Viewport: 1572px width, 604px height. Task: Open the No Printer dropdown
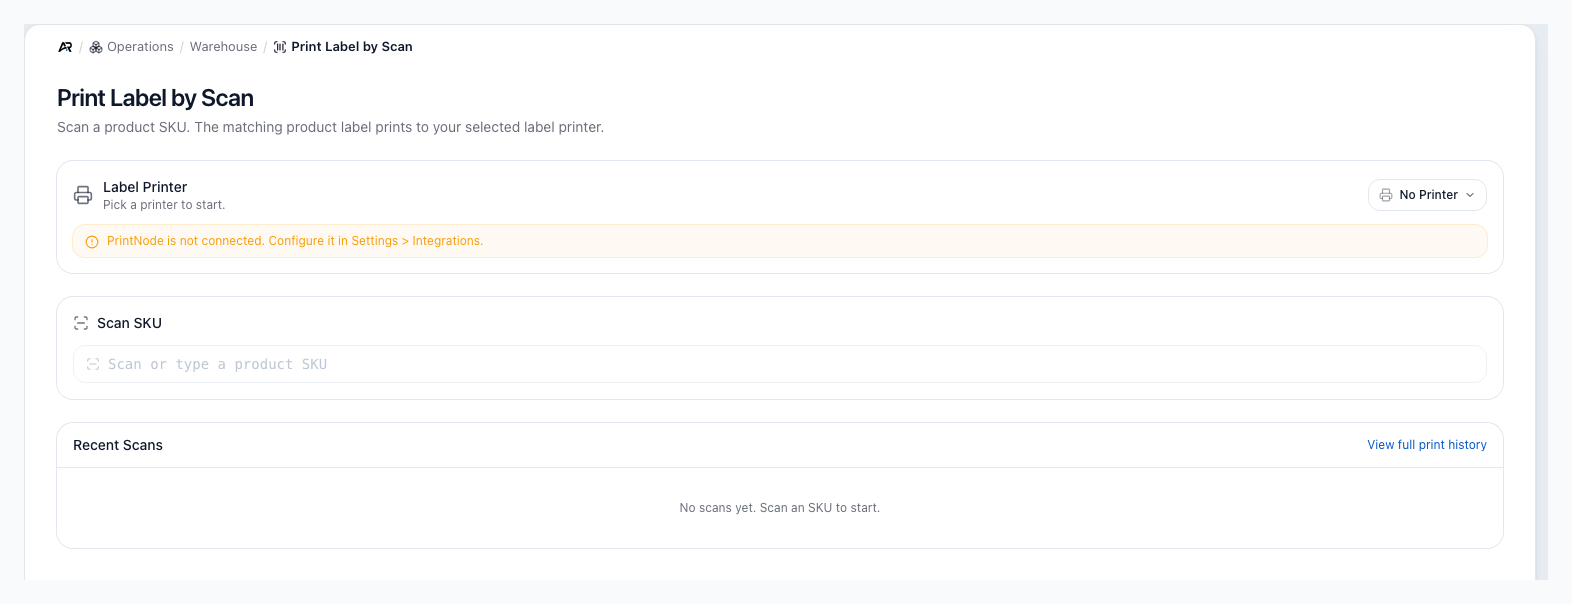tap(1427, 195)
